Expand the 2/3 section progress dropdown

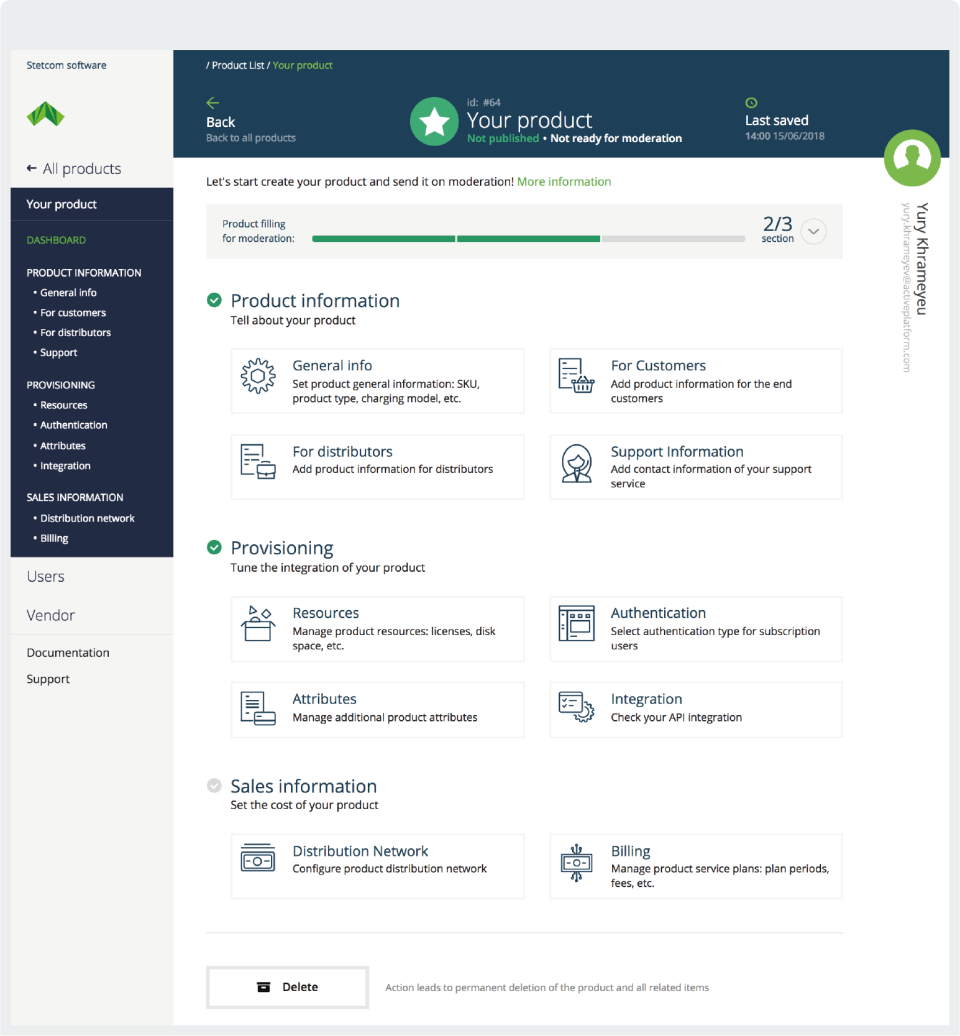pyautogui.click(x=813, y=231)
